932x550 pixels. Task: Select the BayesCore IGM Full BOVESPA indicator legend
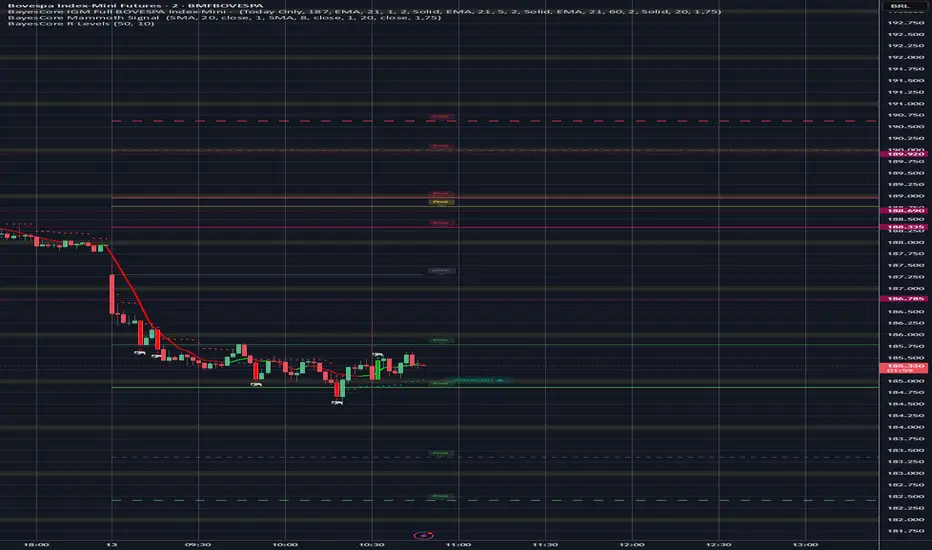[364, 12]
